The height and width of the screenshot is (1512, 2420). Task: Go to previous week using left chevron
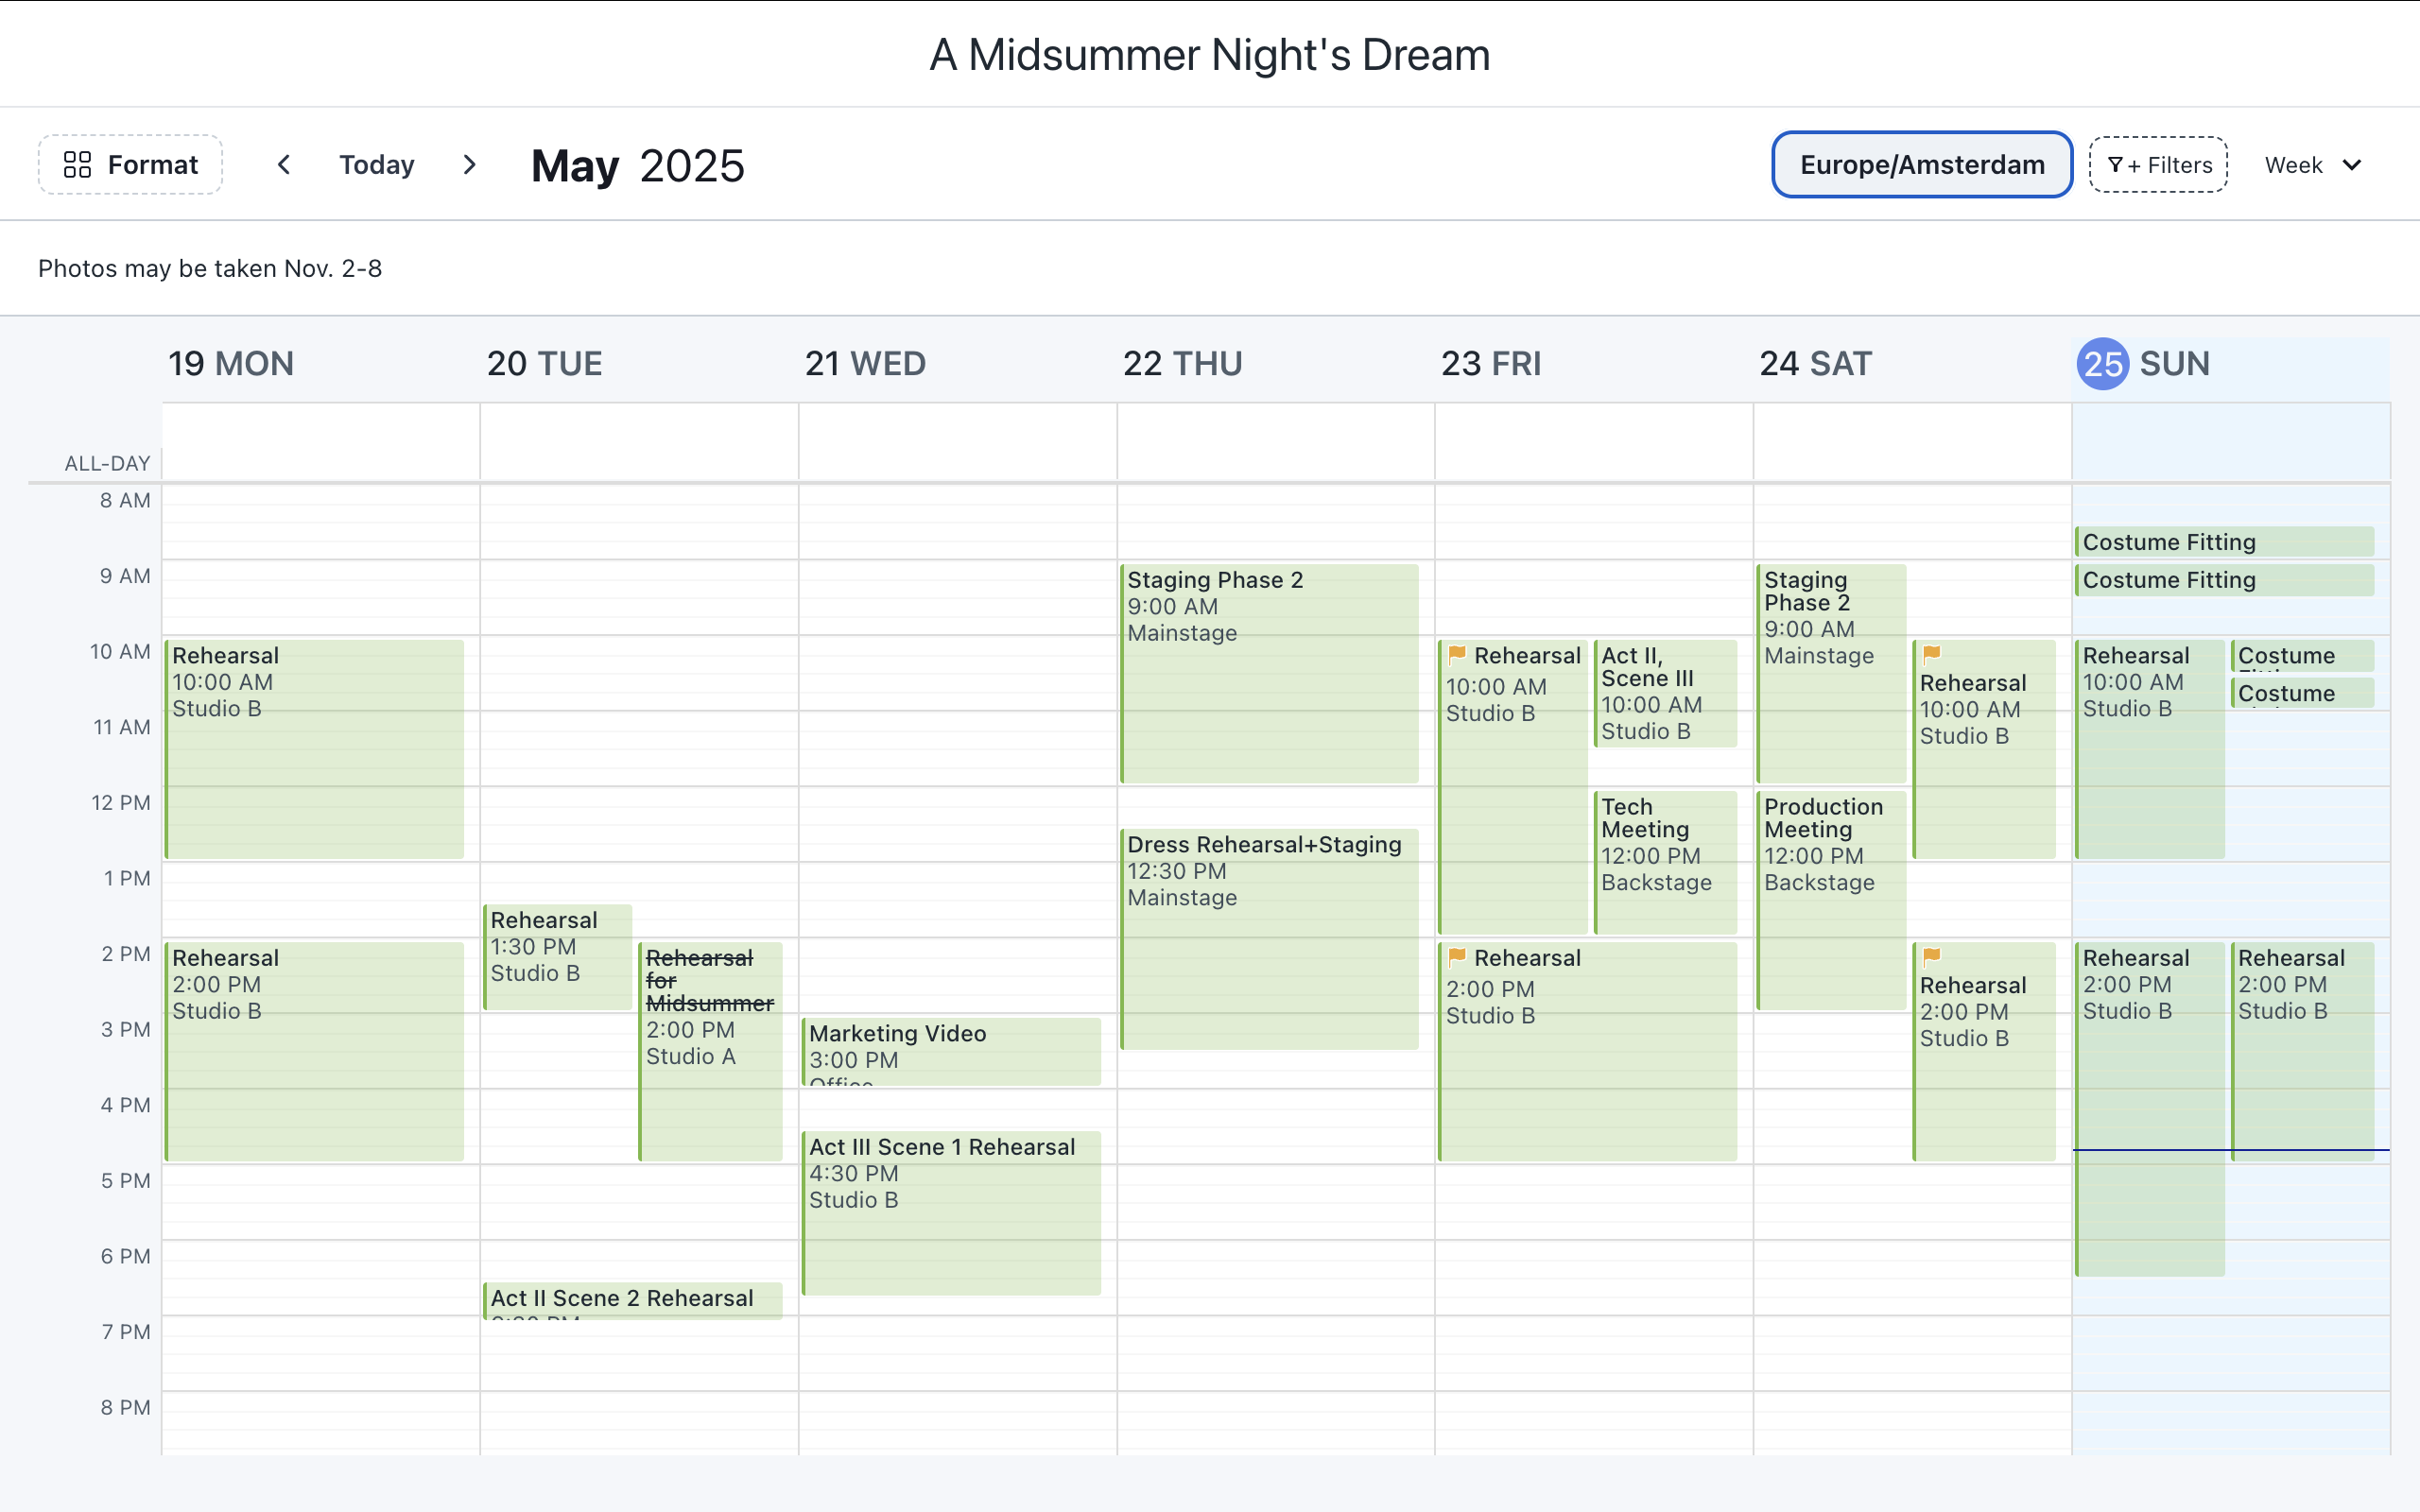284,164
